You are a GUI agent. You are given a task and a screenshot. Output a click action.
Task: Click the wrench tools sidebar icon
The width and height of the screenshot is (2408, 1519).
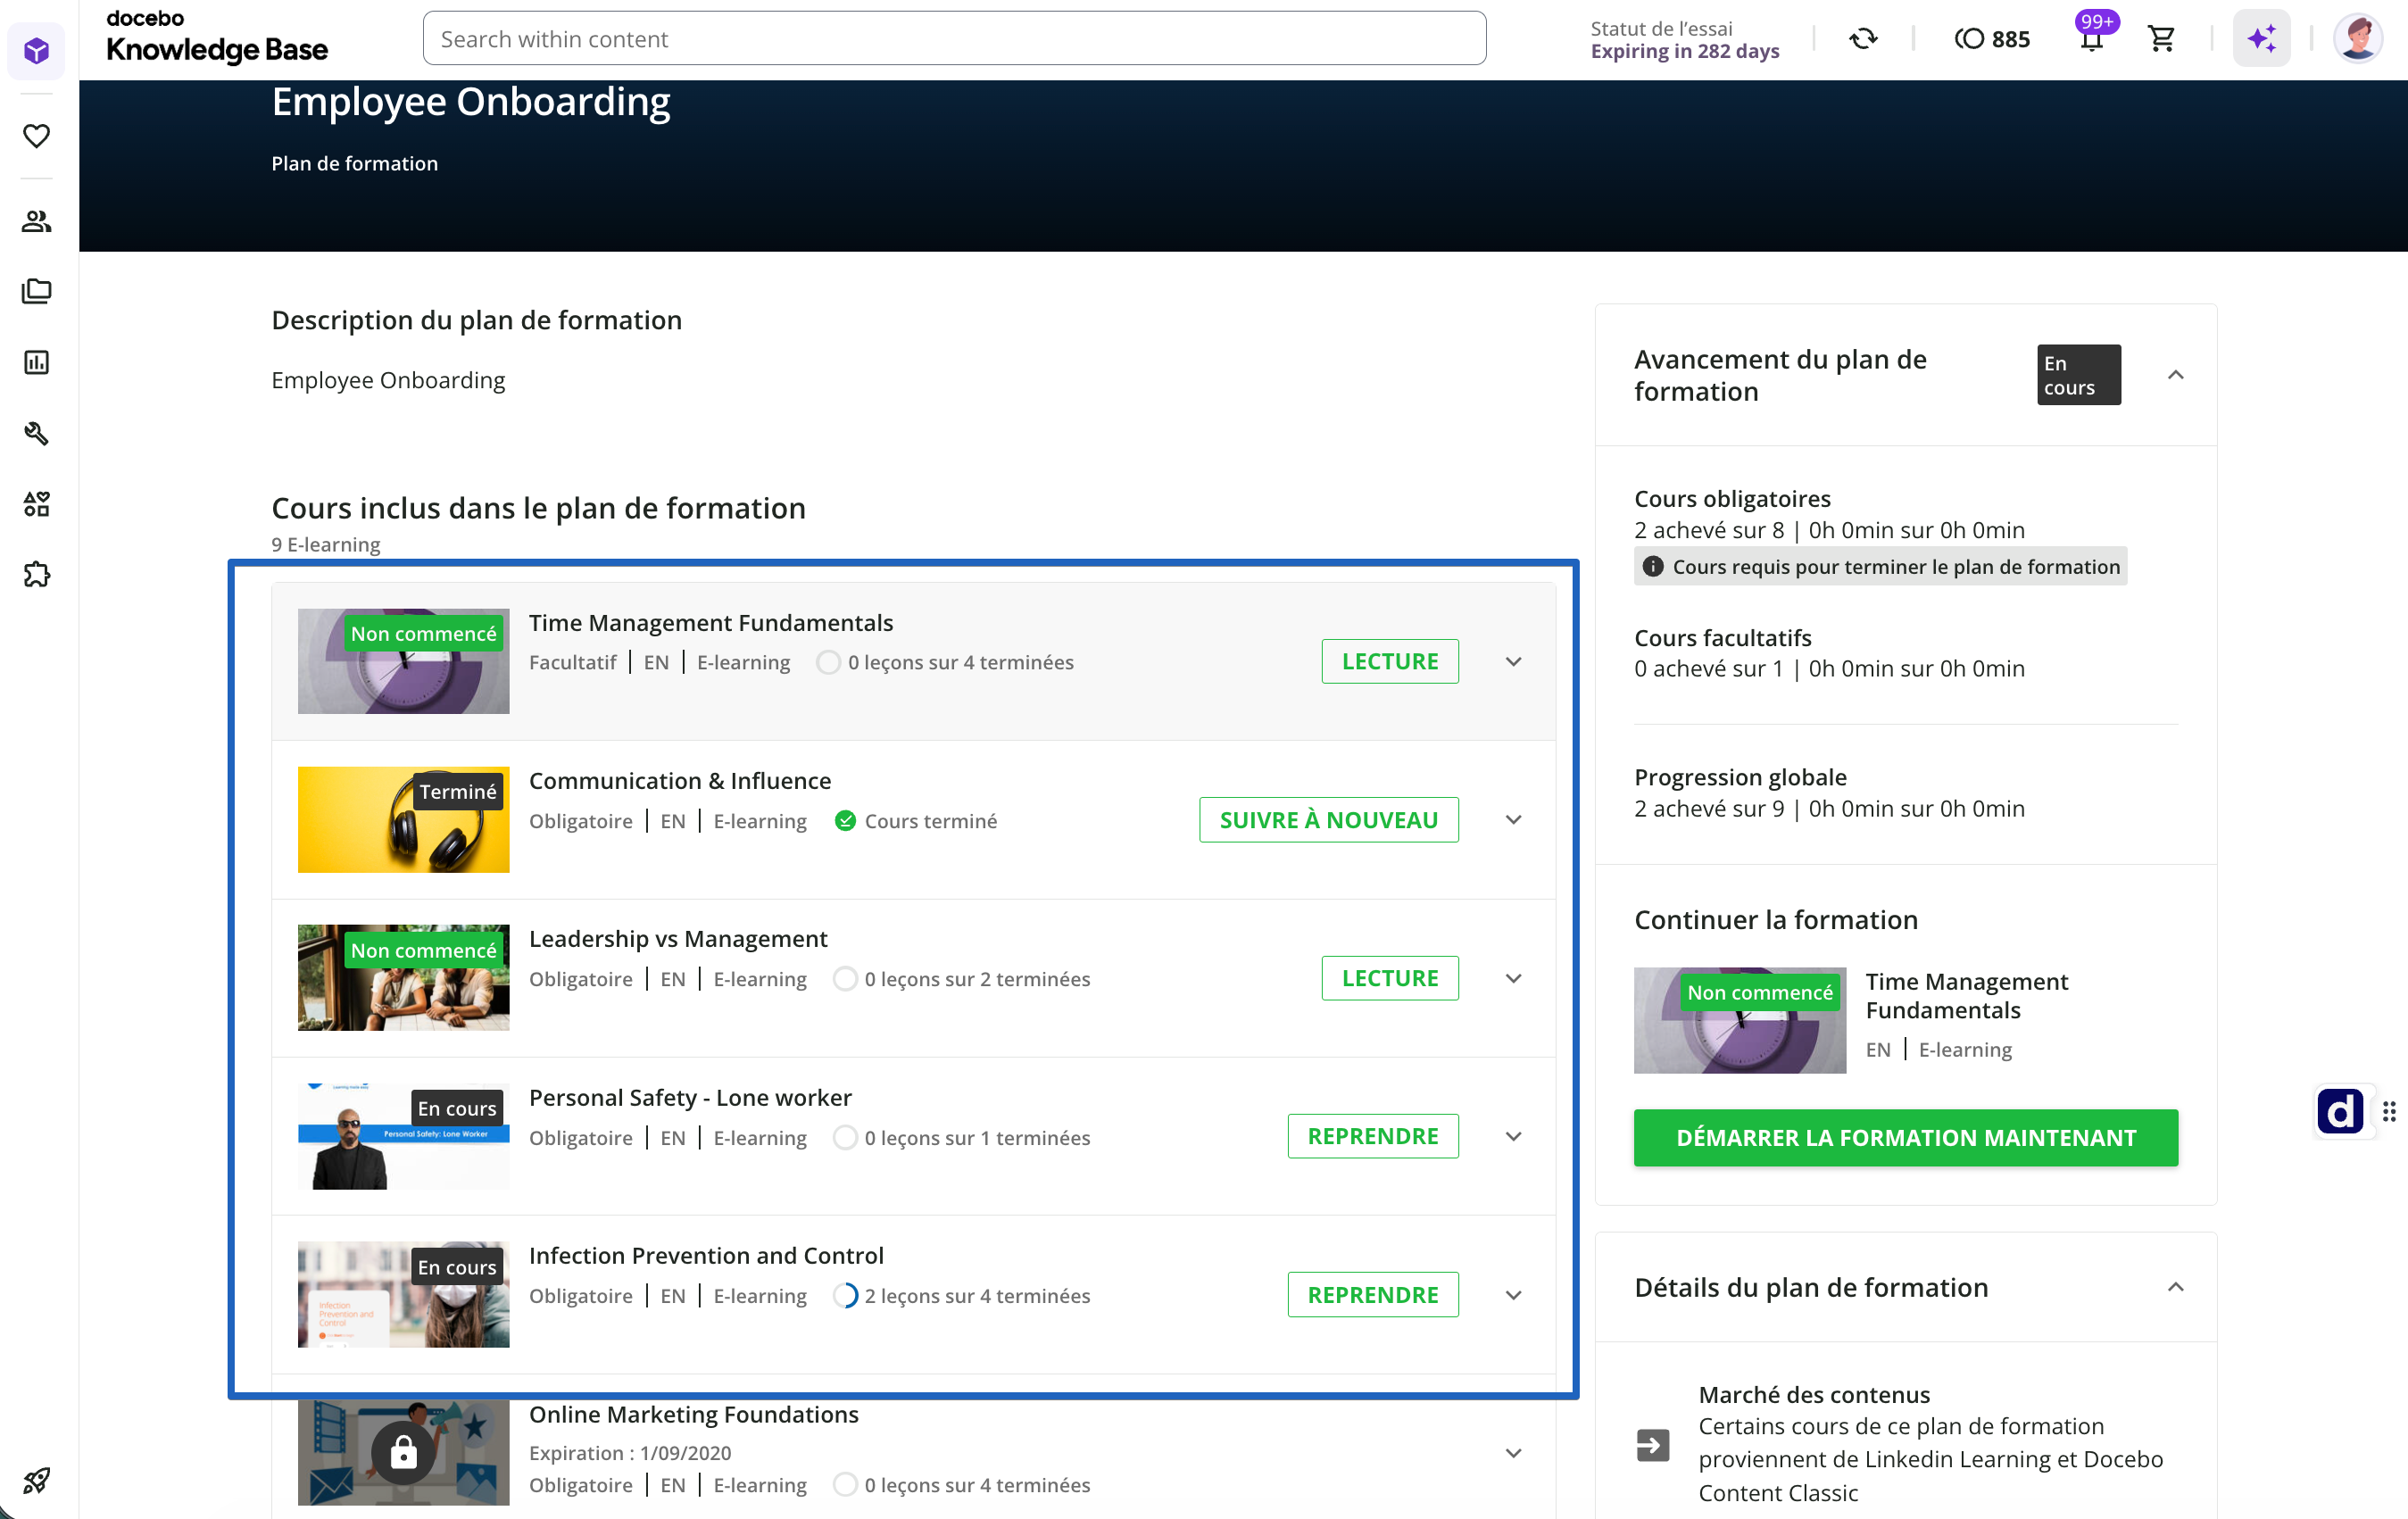[x=37, y=433]
